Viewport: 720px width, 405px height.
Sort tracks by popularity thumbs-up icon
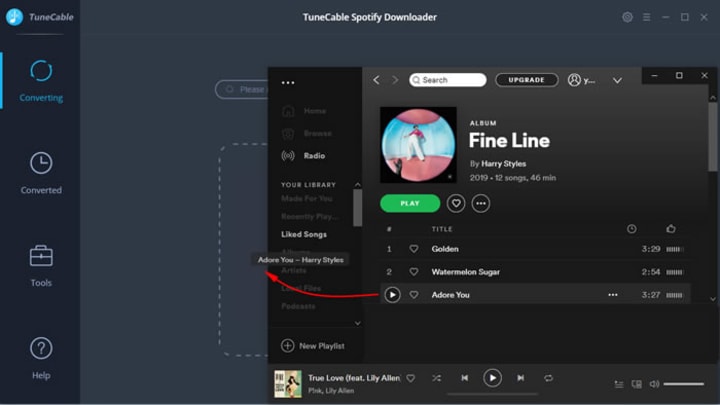(x=671, y=228)
